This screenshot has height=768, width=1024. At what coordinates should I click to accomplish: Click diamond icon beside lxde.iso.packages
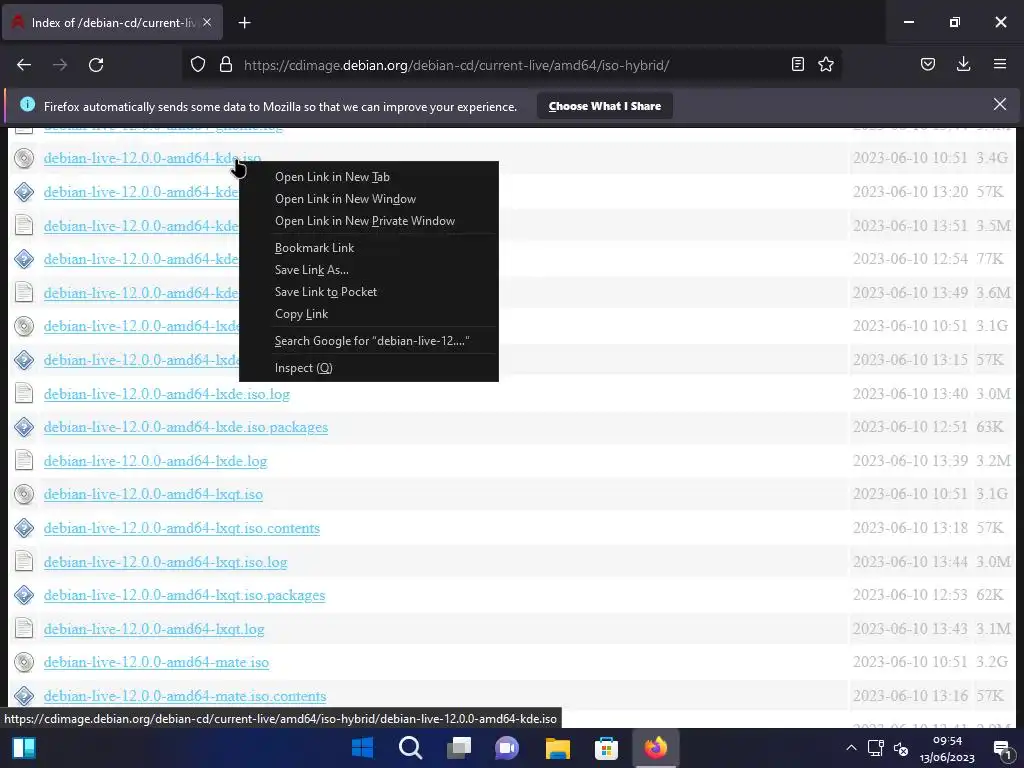pos(24,427)
